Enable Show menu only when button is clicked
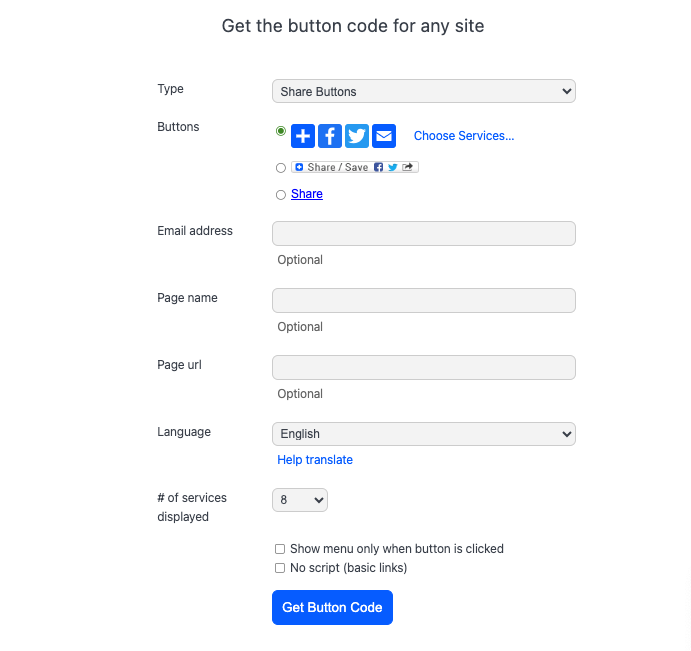 (x=280, y=549)
